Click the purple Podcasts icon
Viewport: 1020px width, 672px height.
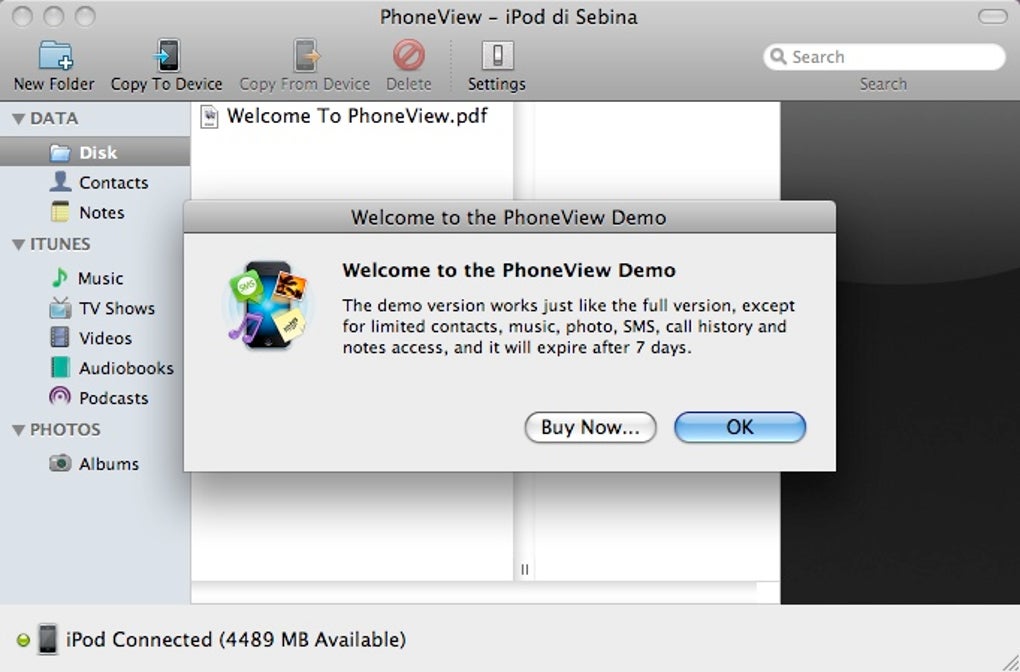click(60, 397)
